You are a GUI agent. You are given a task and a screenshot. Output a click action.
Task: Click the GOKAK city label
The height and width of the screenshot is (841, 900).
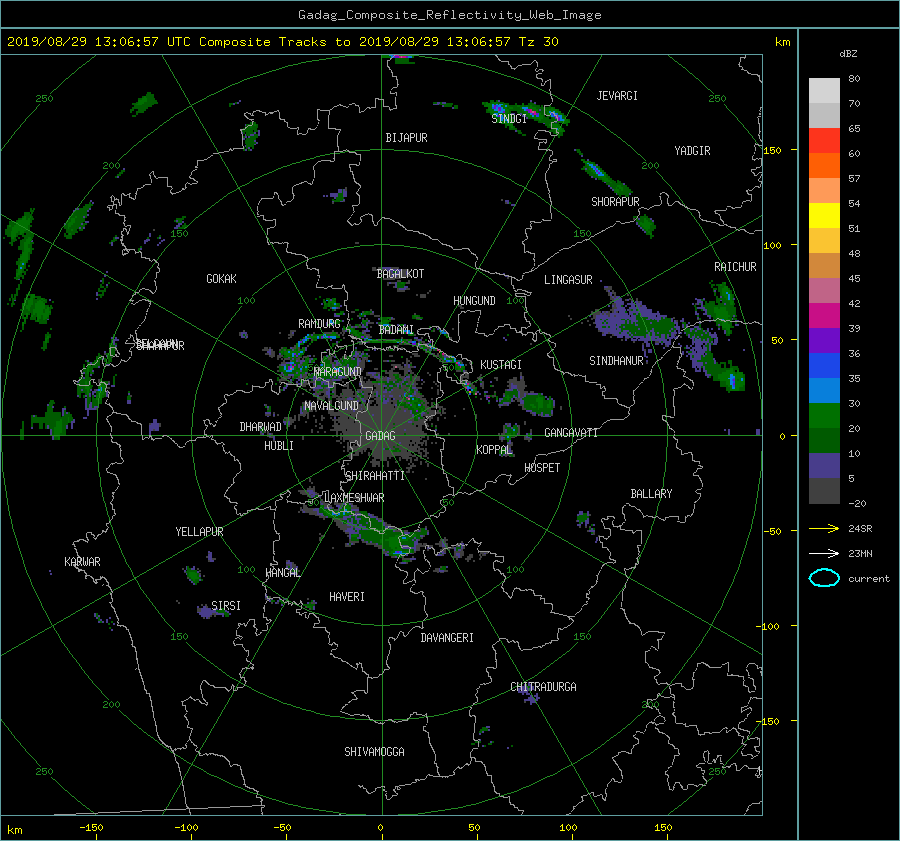(222, 279)
